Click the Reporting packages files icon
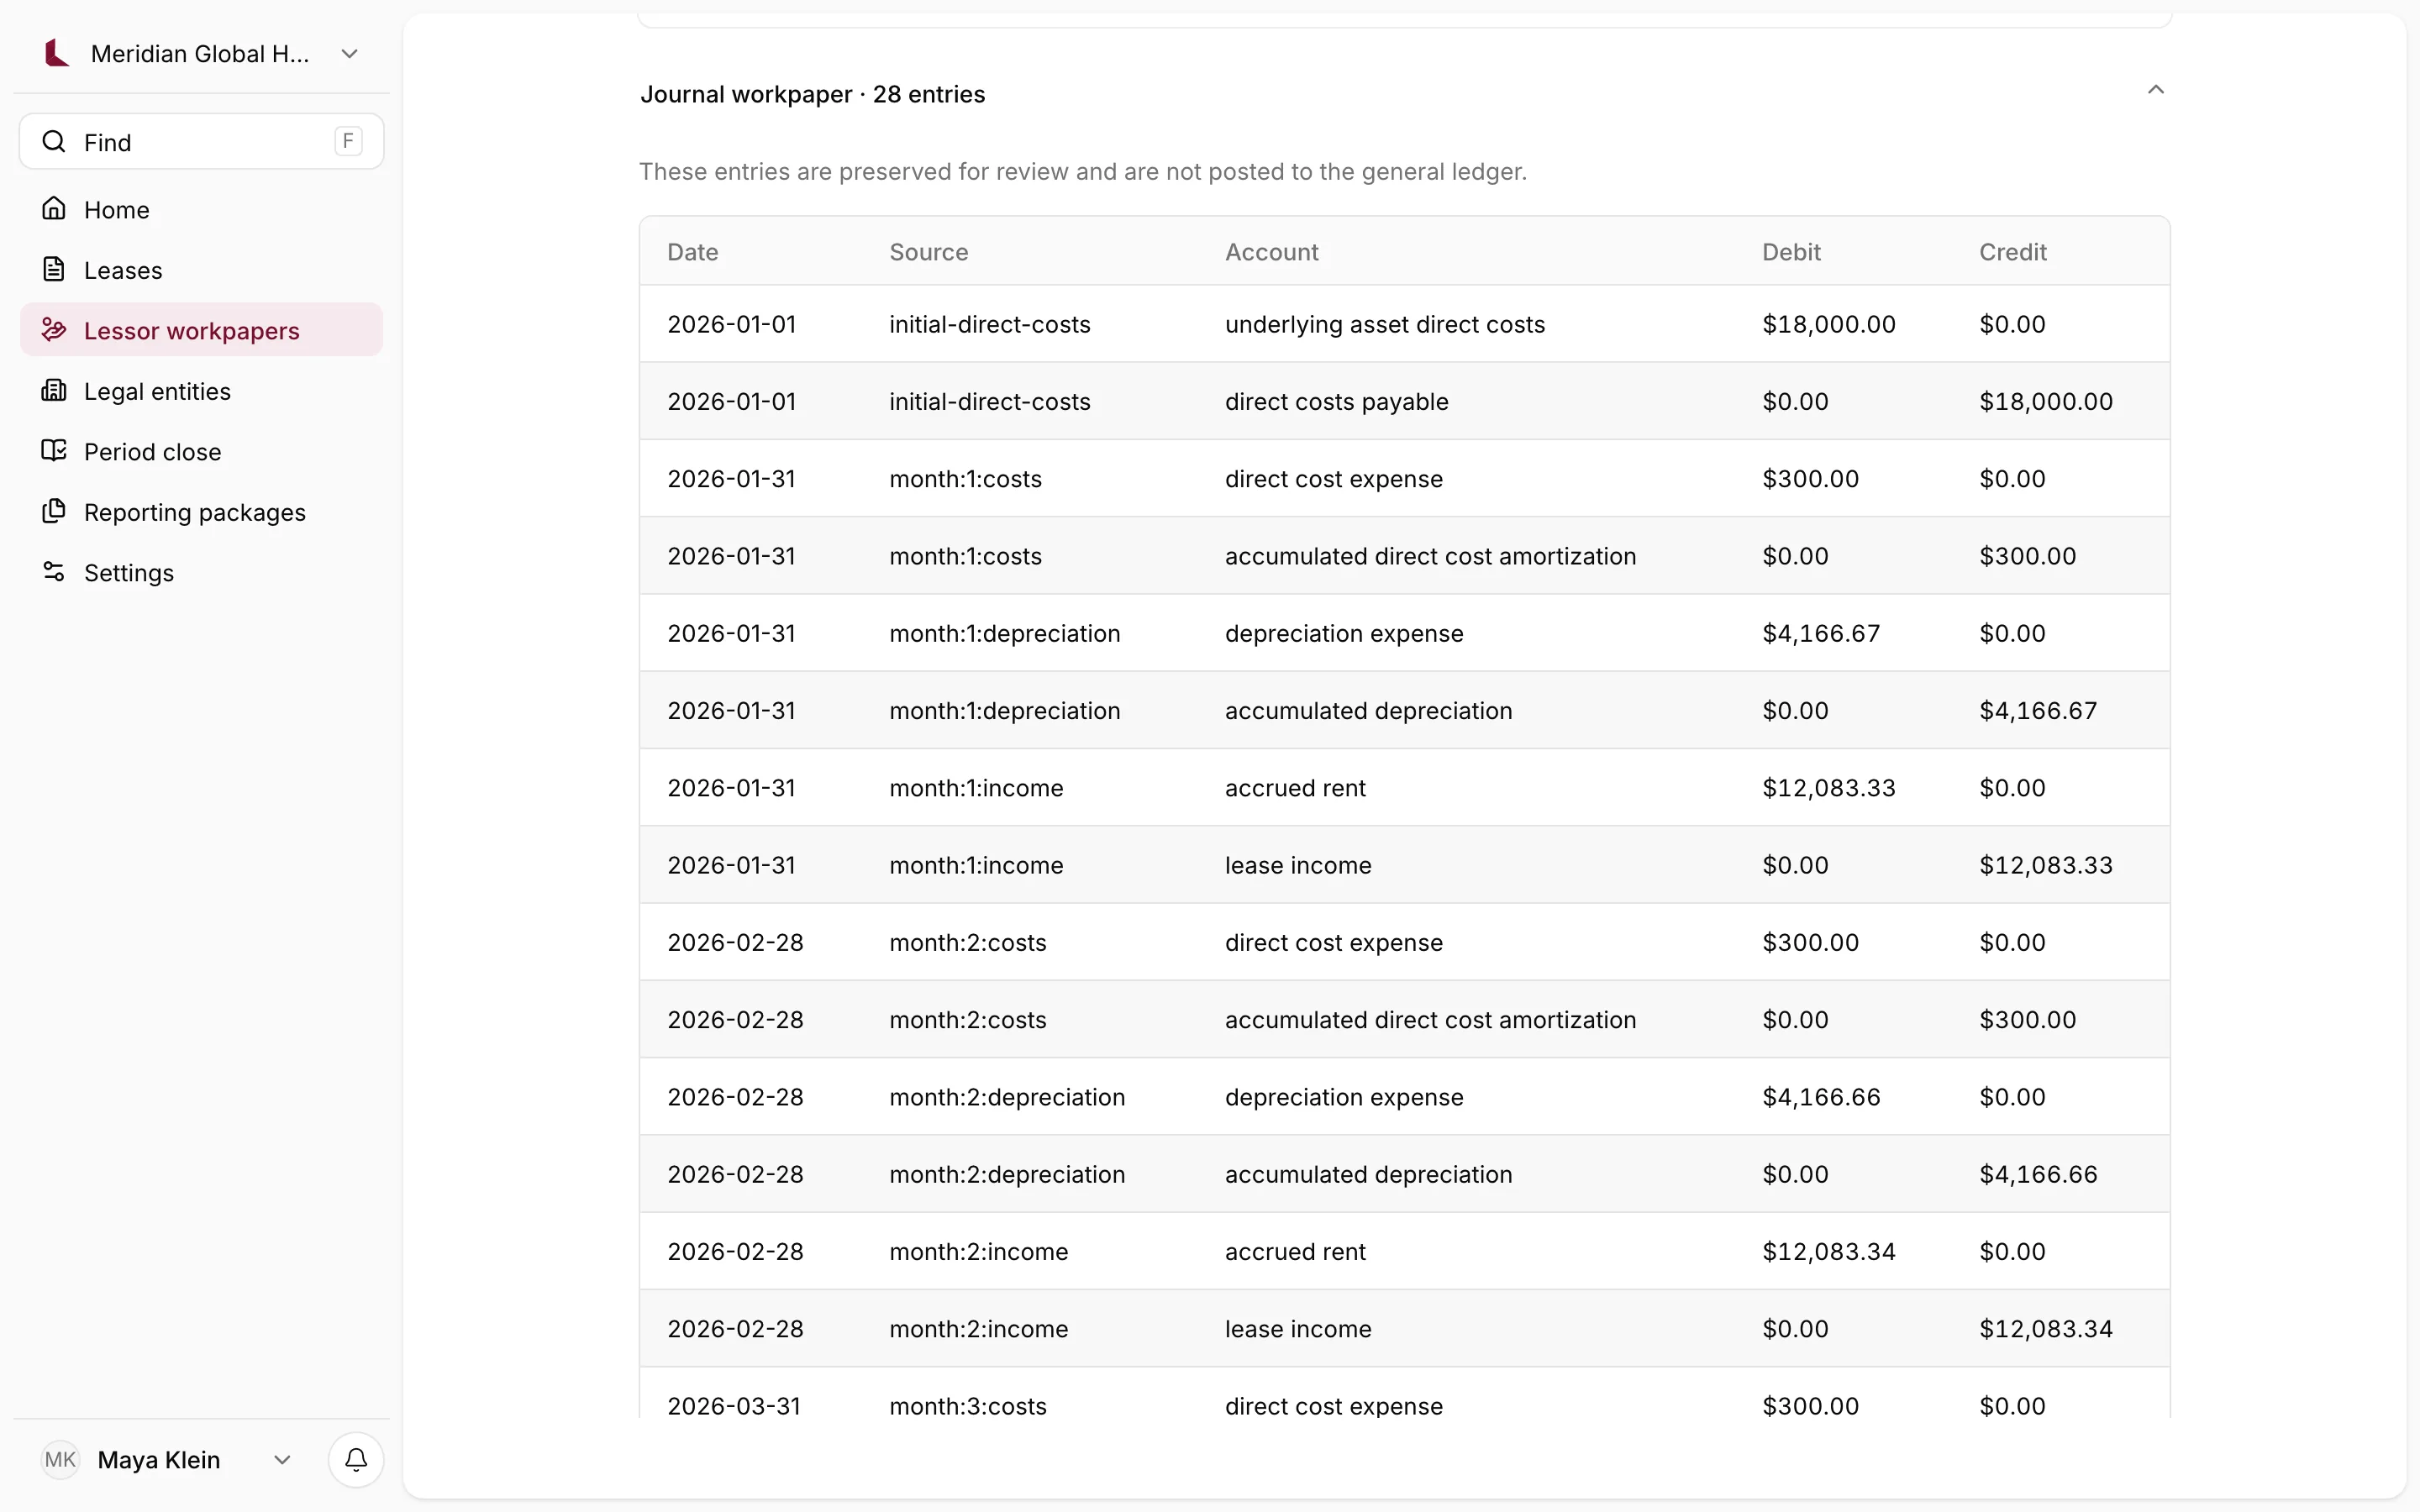The image size is (2420, 1512). pyautogui.click(x=54, y=511)
